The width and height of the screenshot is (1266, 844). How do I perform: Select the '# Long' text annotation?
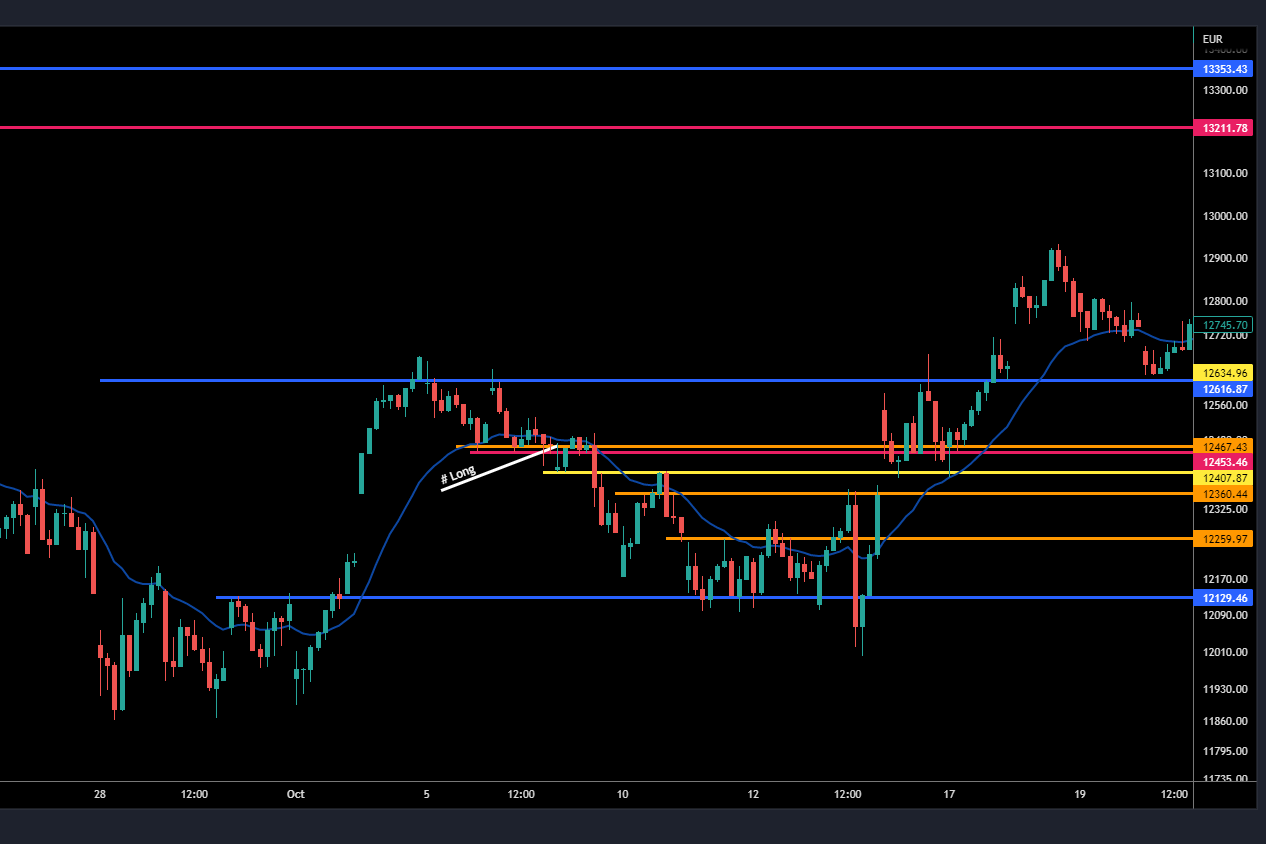point(458,474)
